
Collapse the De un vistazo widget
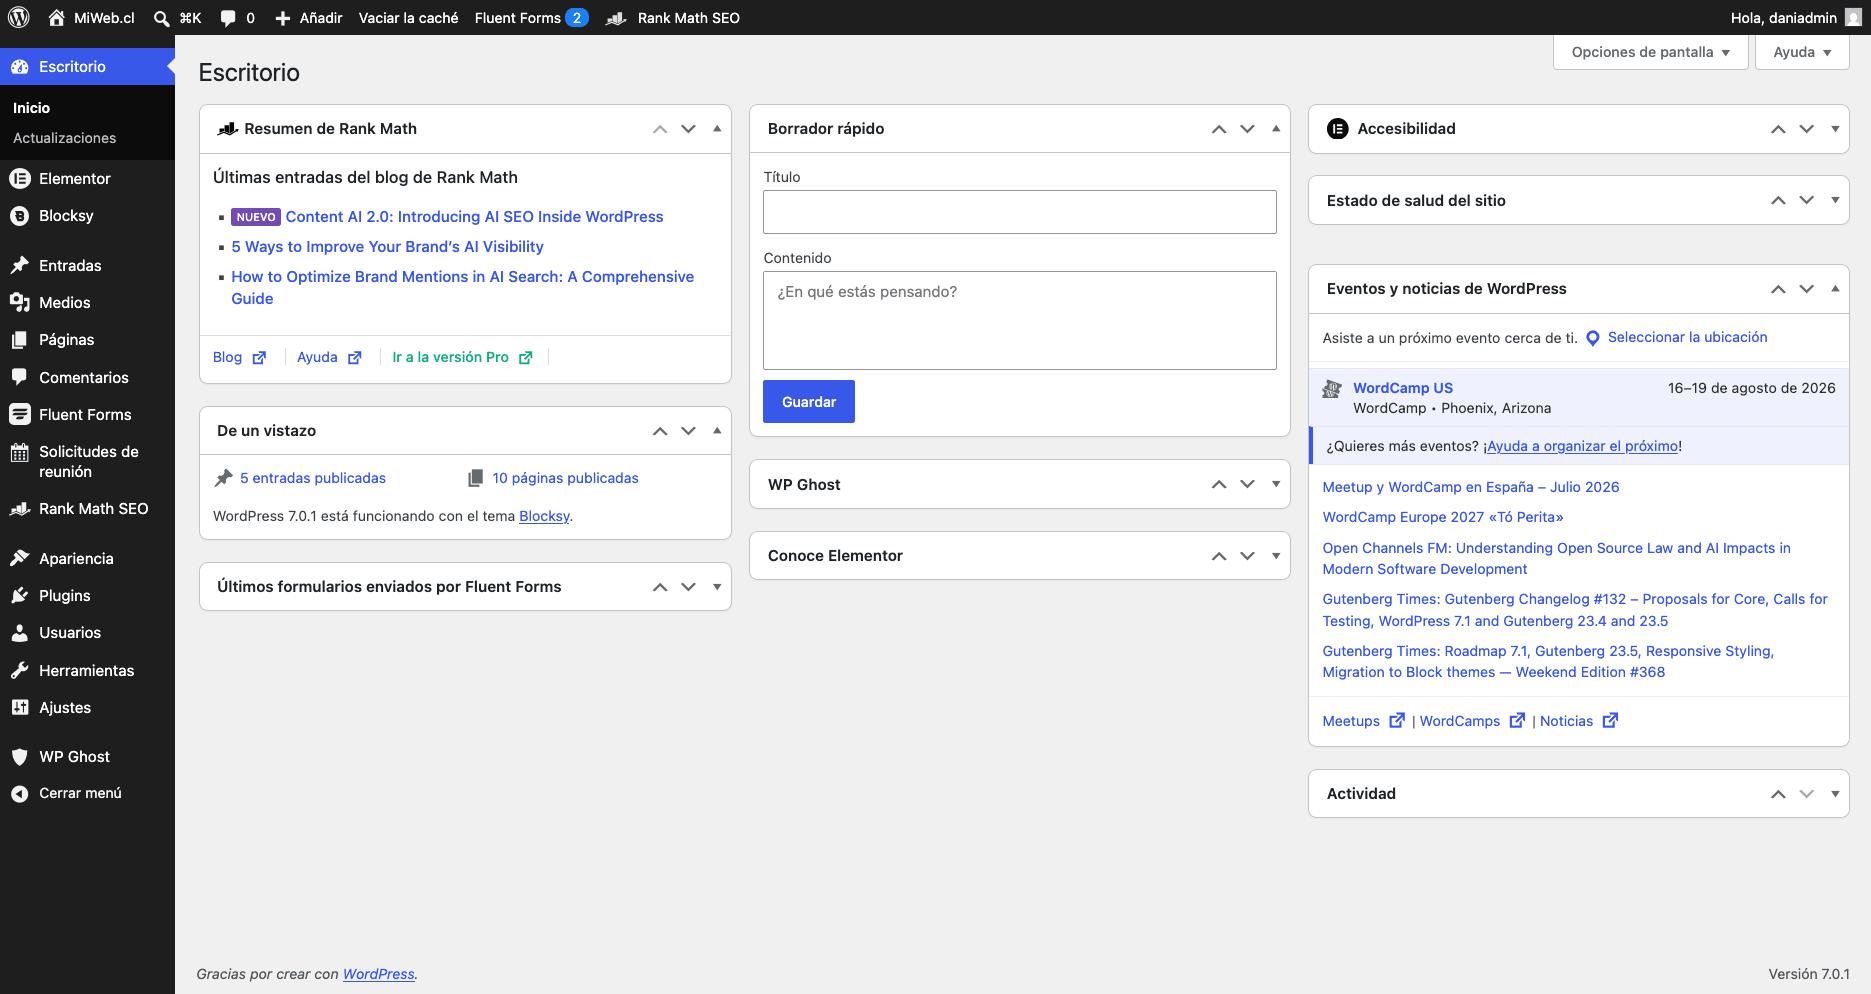tap(717, 431)
